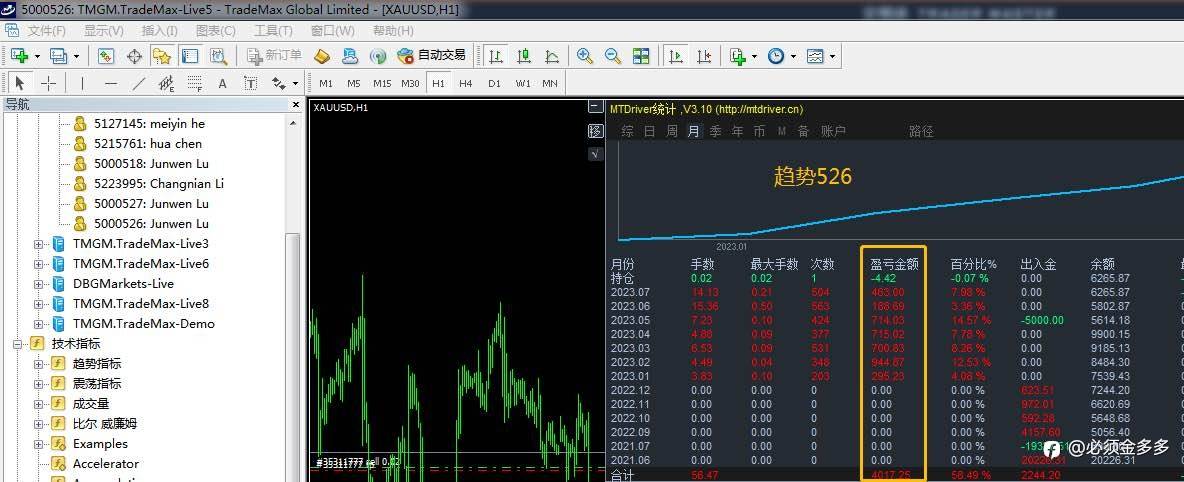Image resolution: width=1184 pixels, height=482 pixels.
Task: Open the periodicity clock dropdown arrow
Action: pyautogui.click(x=793, y=57)
